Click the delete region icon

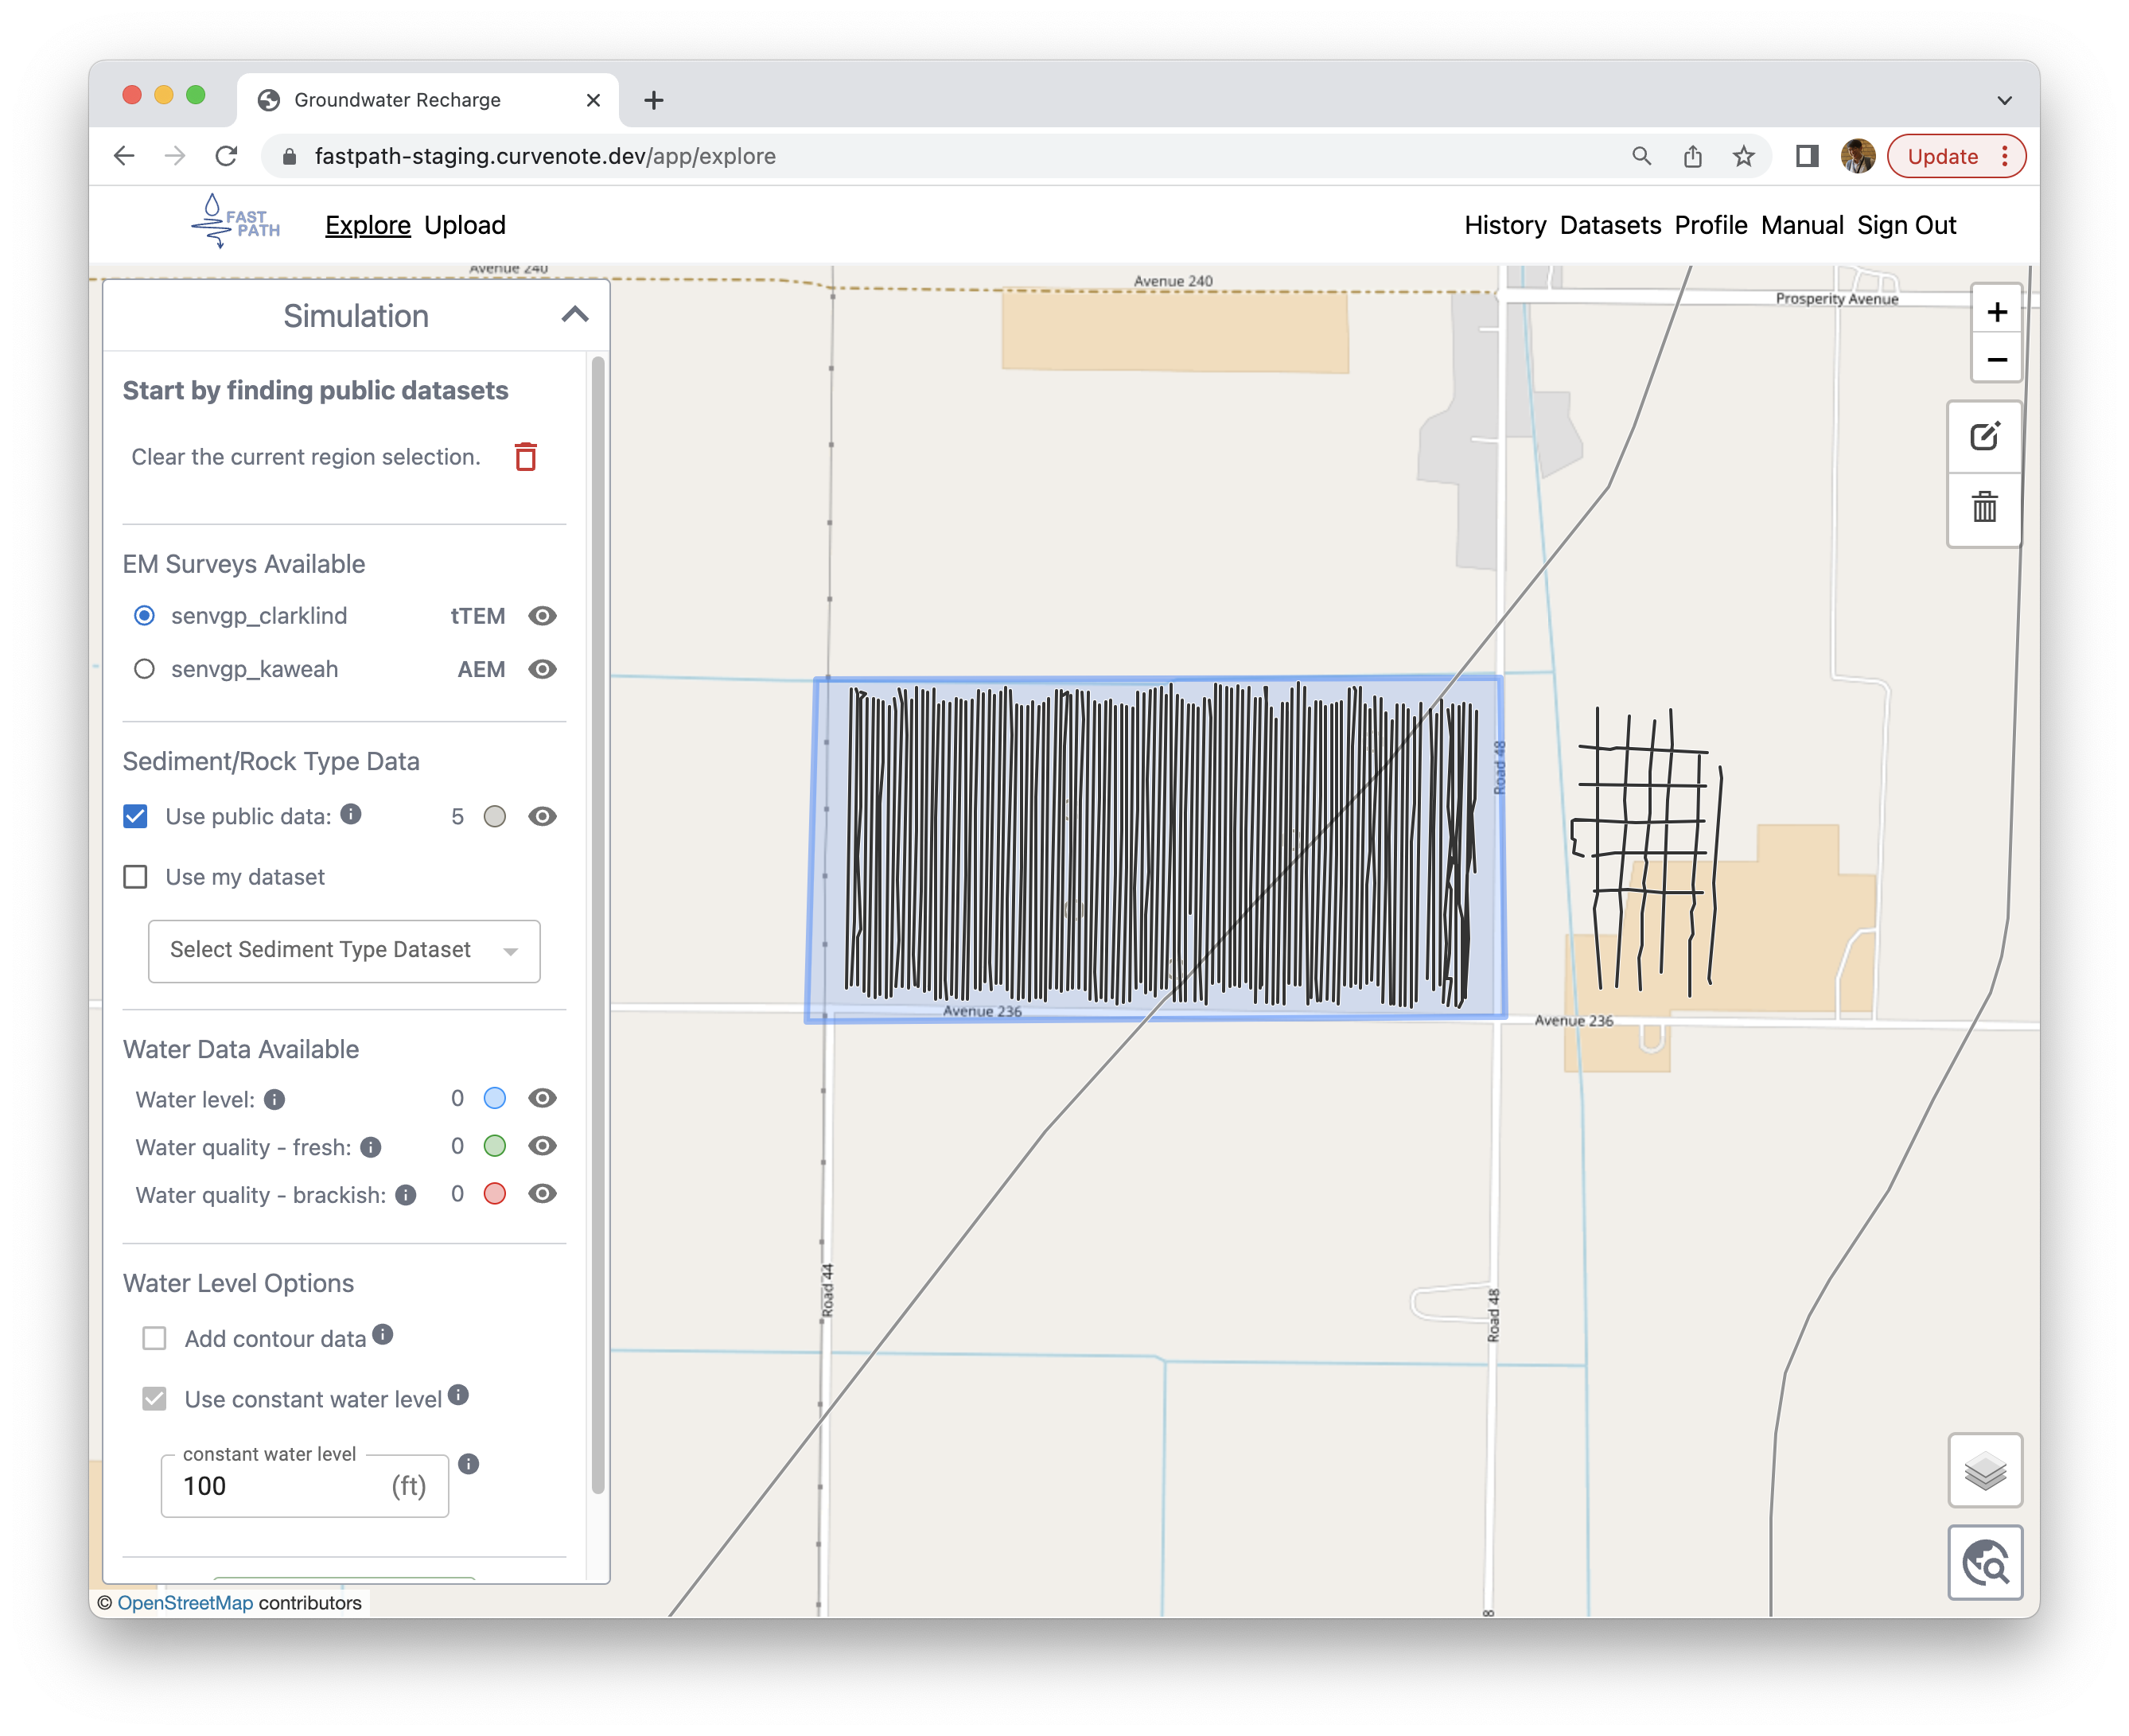[525, 456]
